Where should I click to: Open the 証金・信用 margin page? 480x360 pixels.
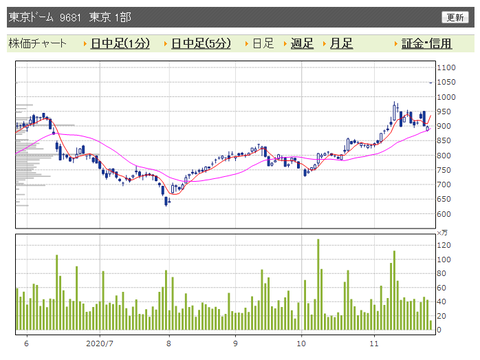(427, 44)
